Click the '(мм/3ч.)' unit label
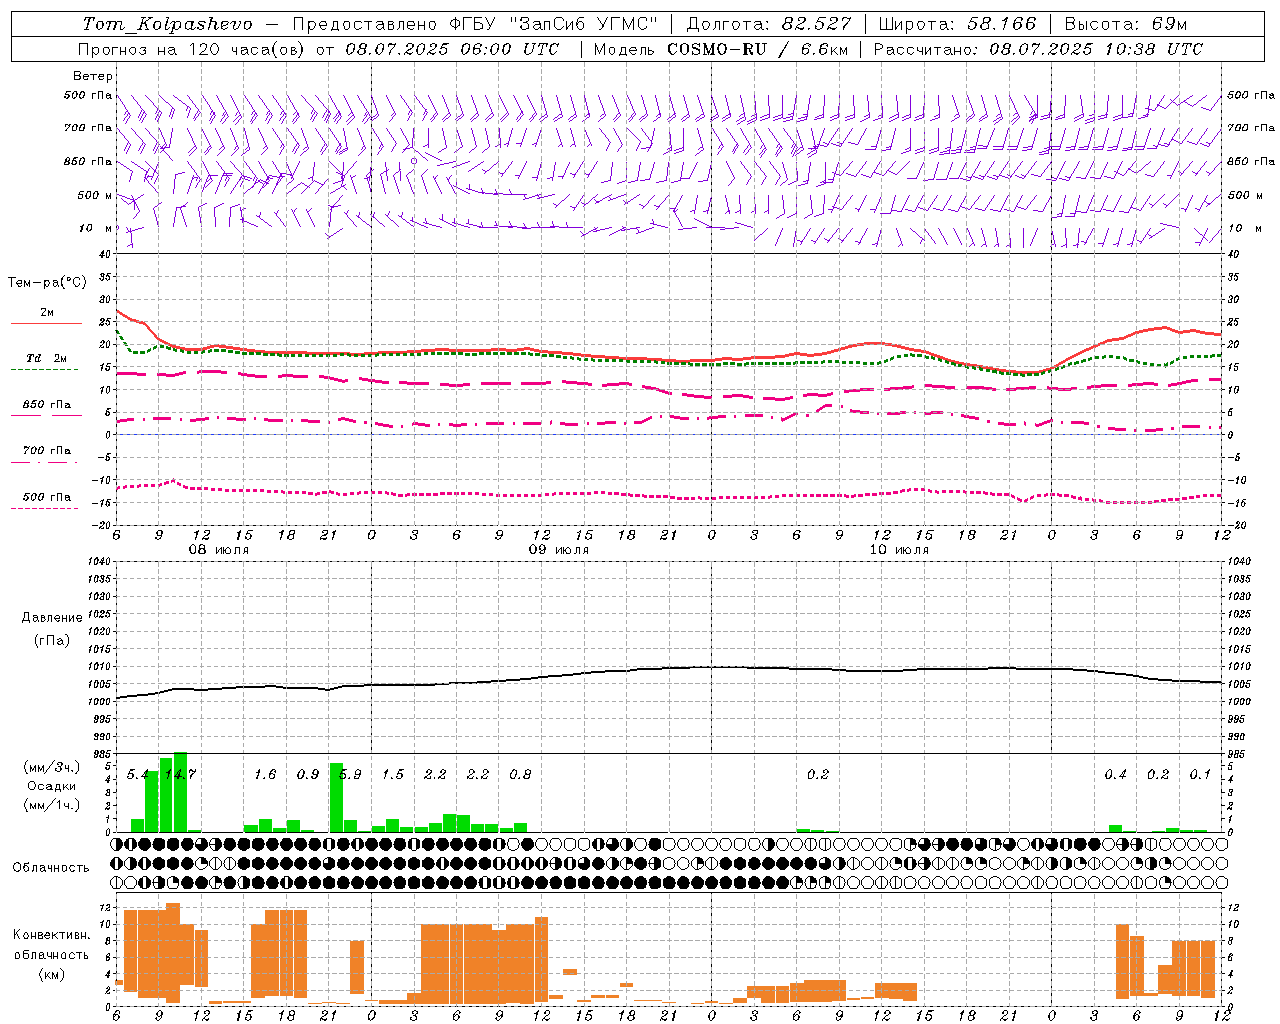The image size is (1280, 1024). tap(51, 767)
